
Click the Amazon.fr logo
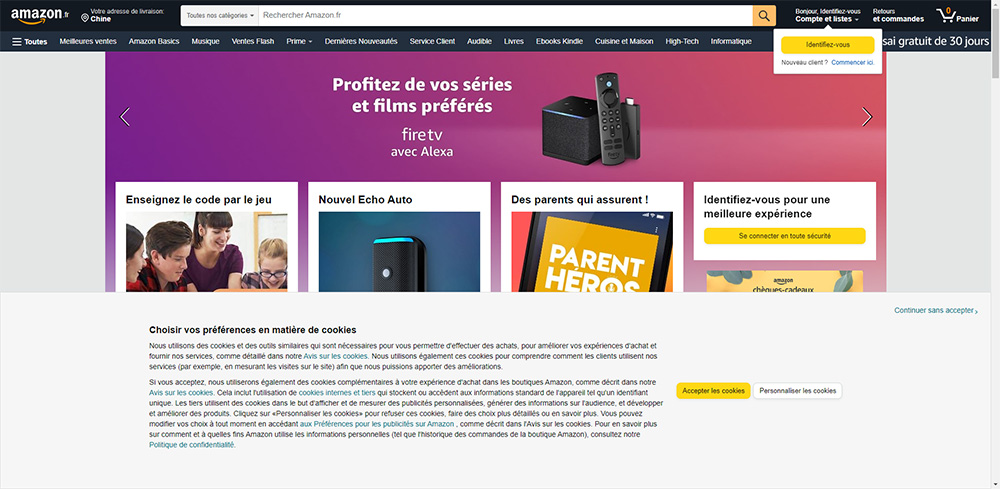click(x=39, y=15)
